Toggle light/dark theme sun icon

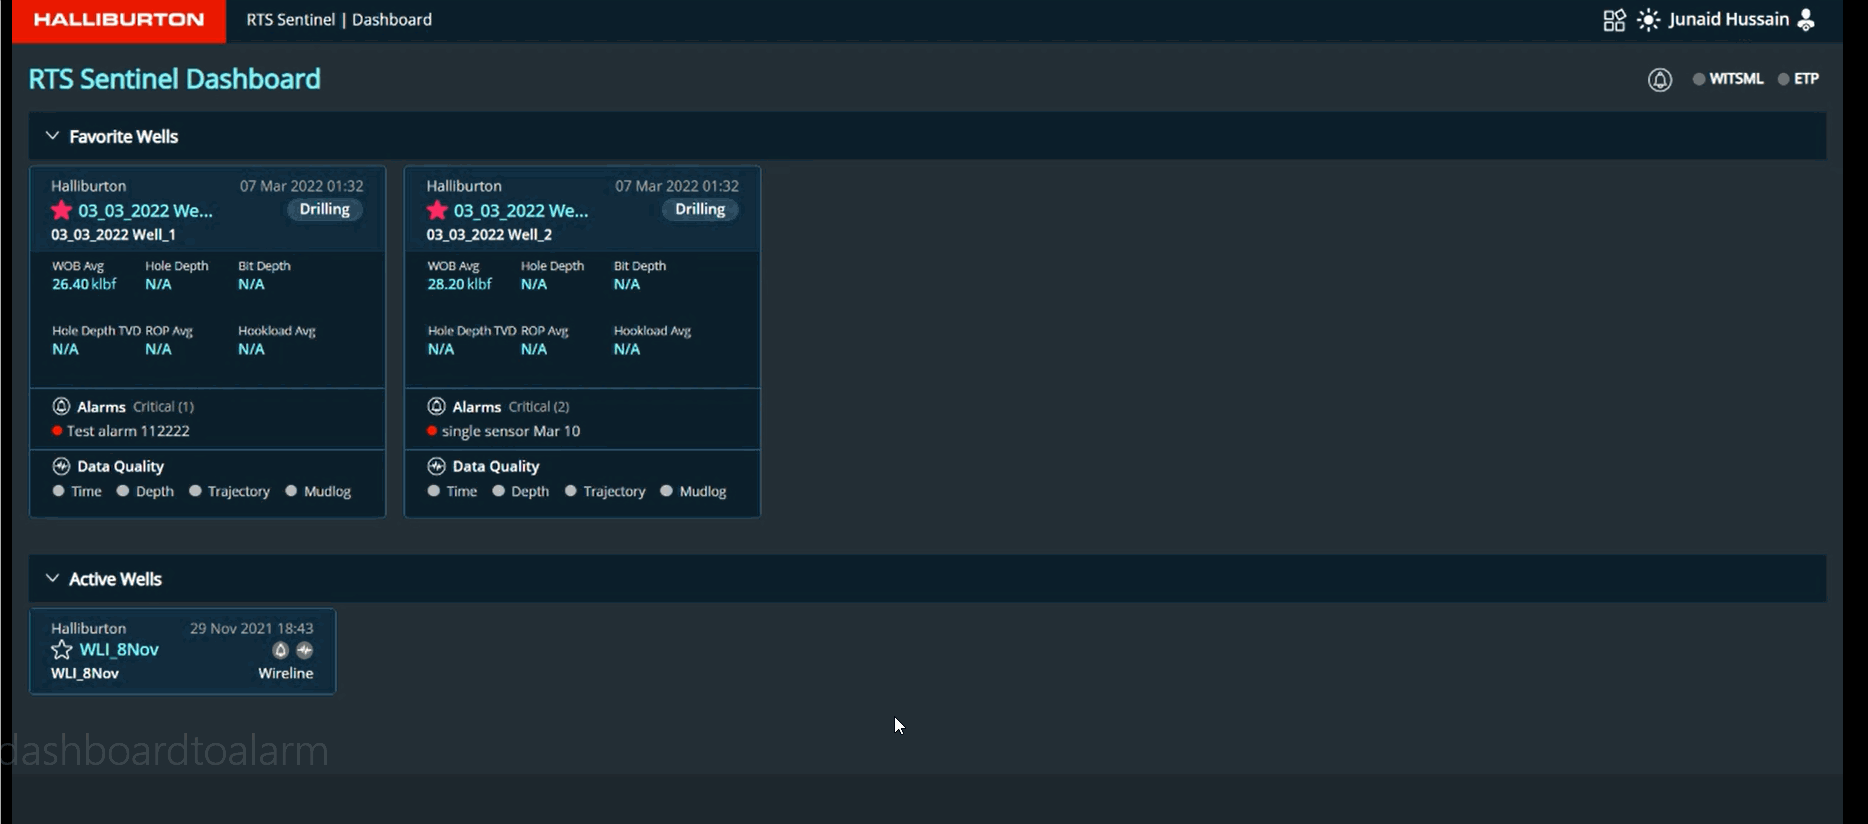1648,20
